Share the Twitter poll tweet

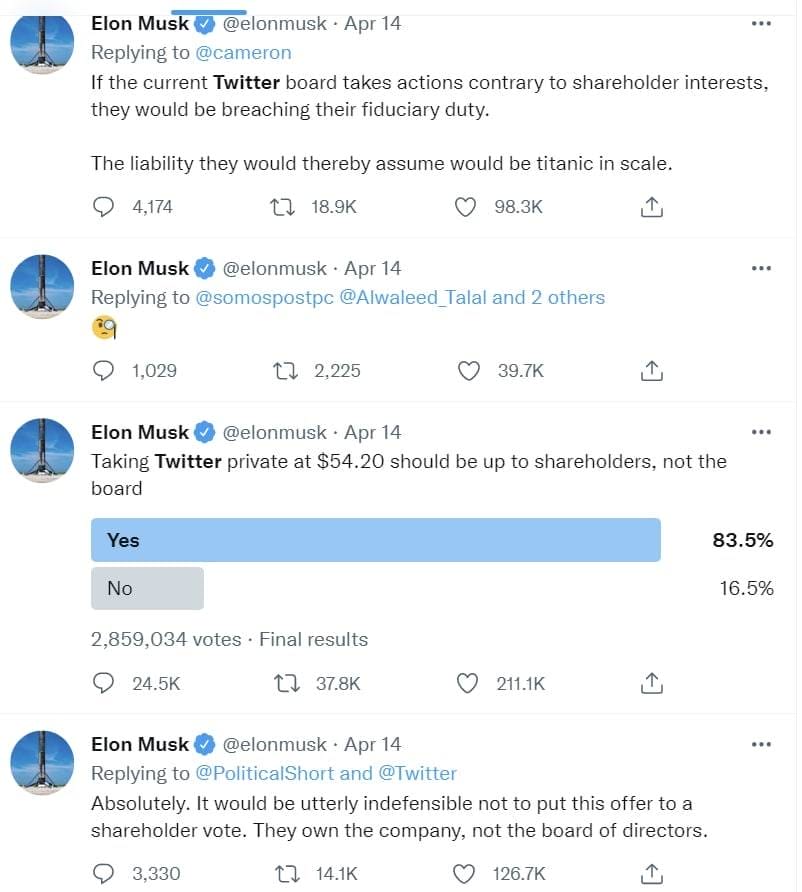pyautogui.click(x=651, y=683)
